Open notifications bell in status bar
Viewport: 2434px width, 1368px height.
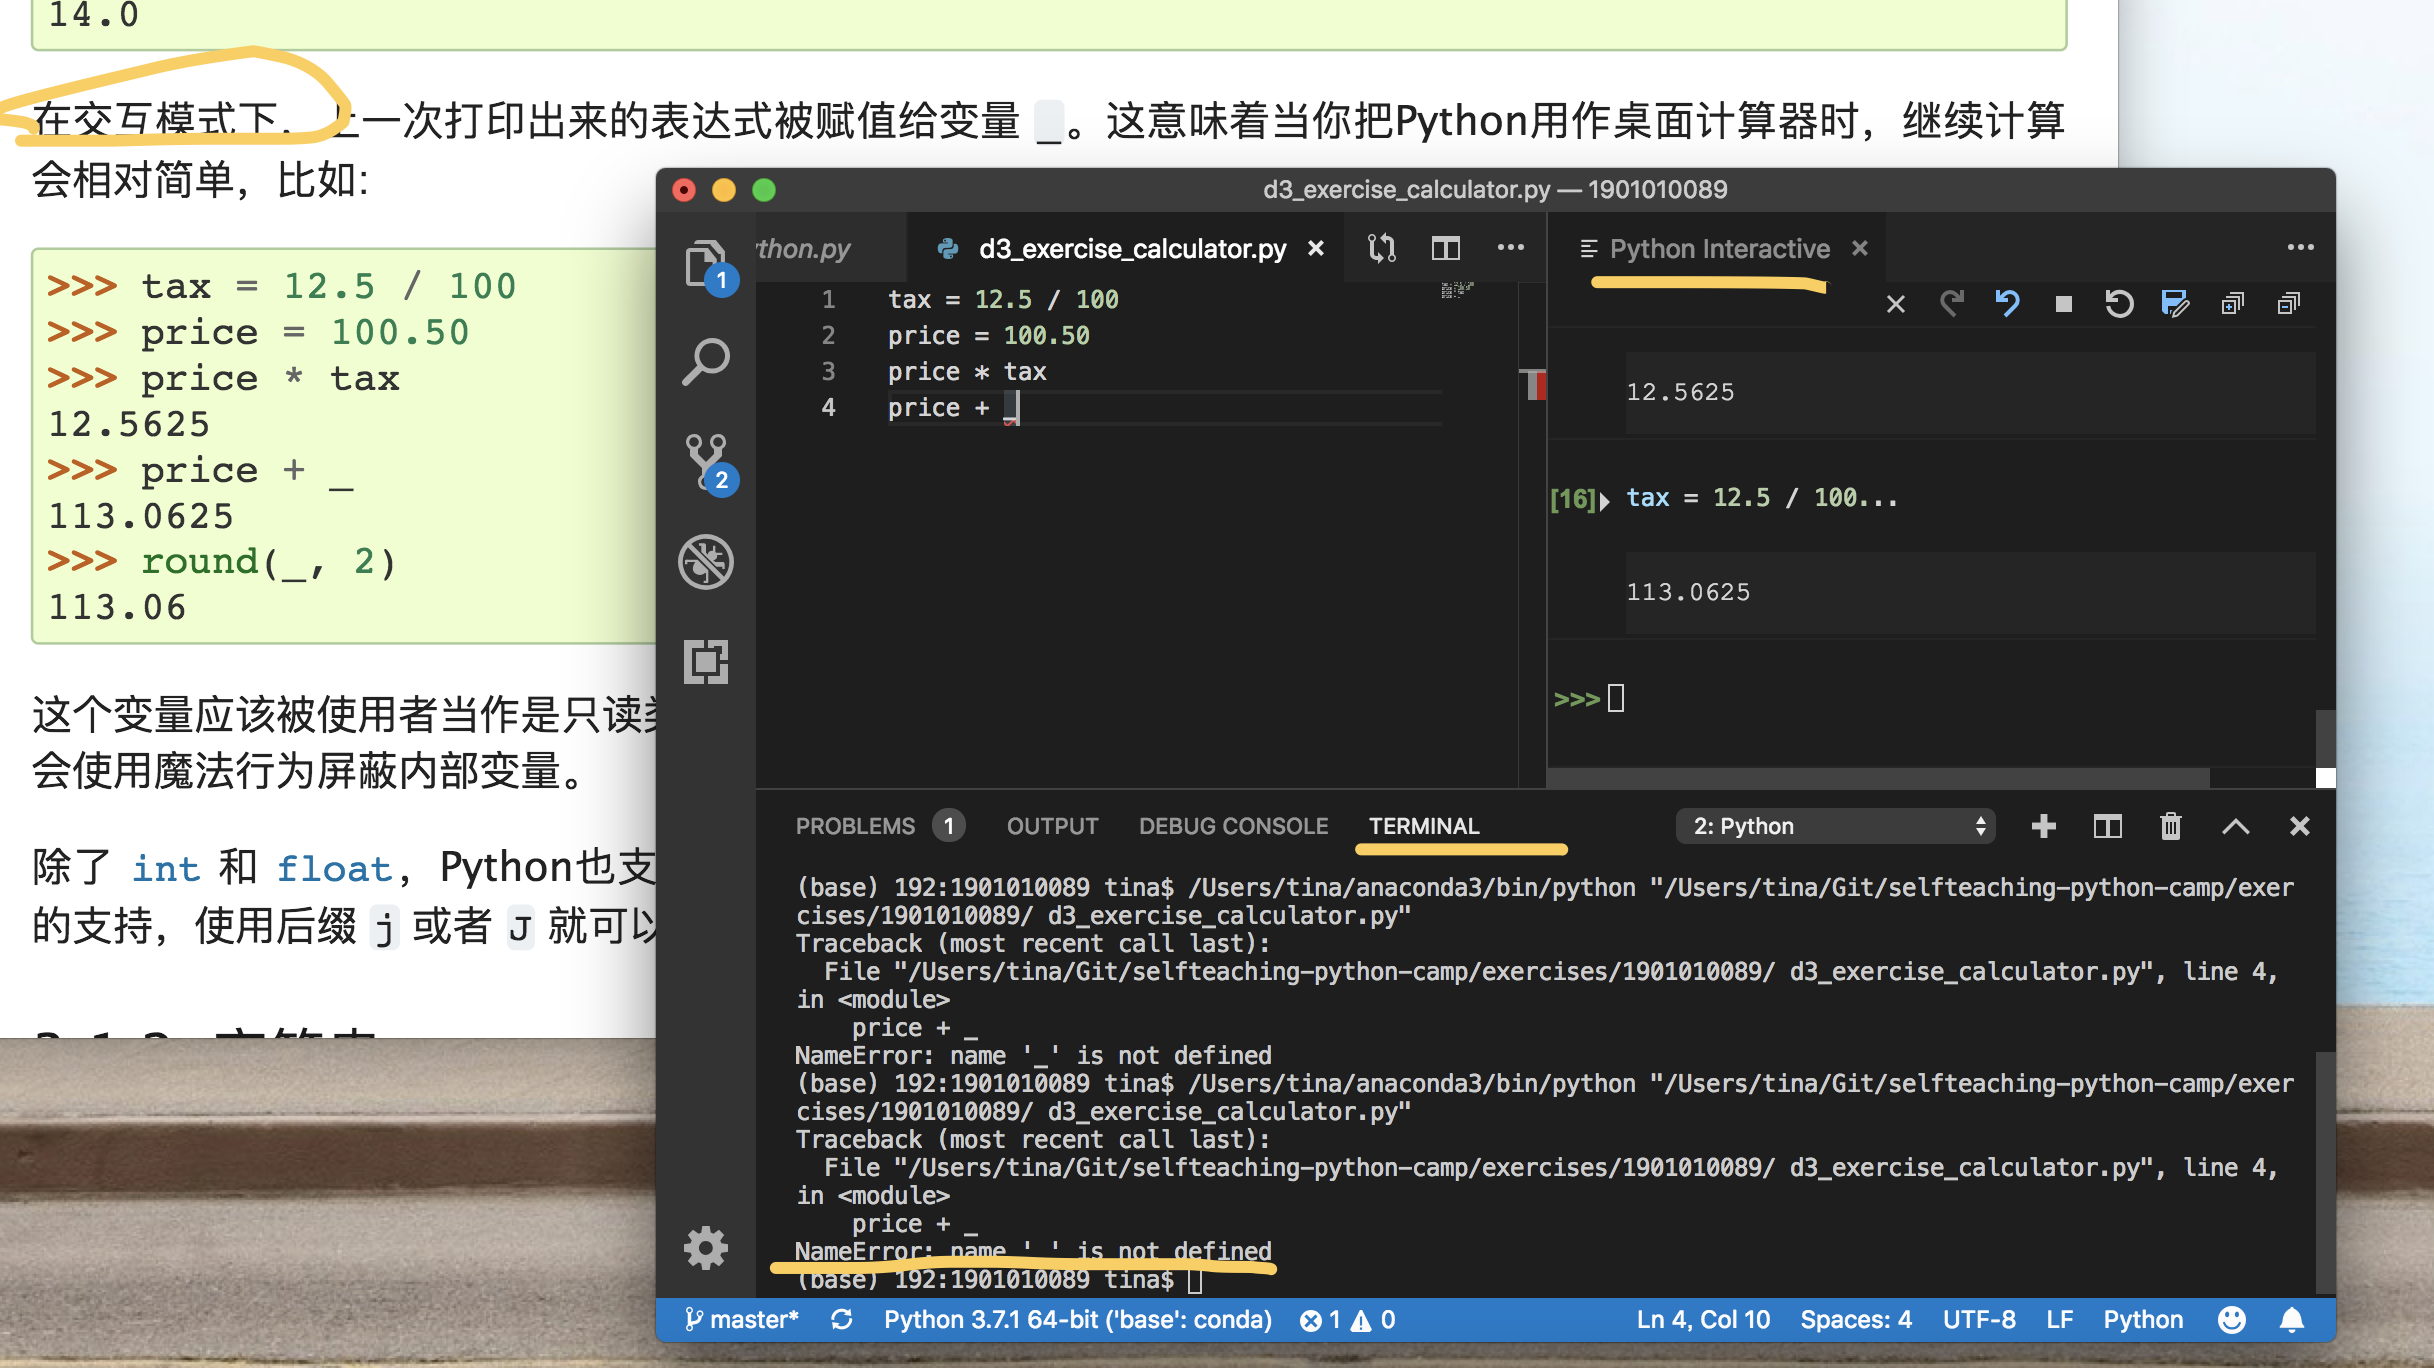(x=2292, y=1320)
